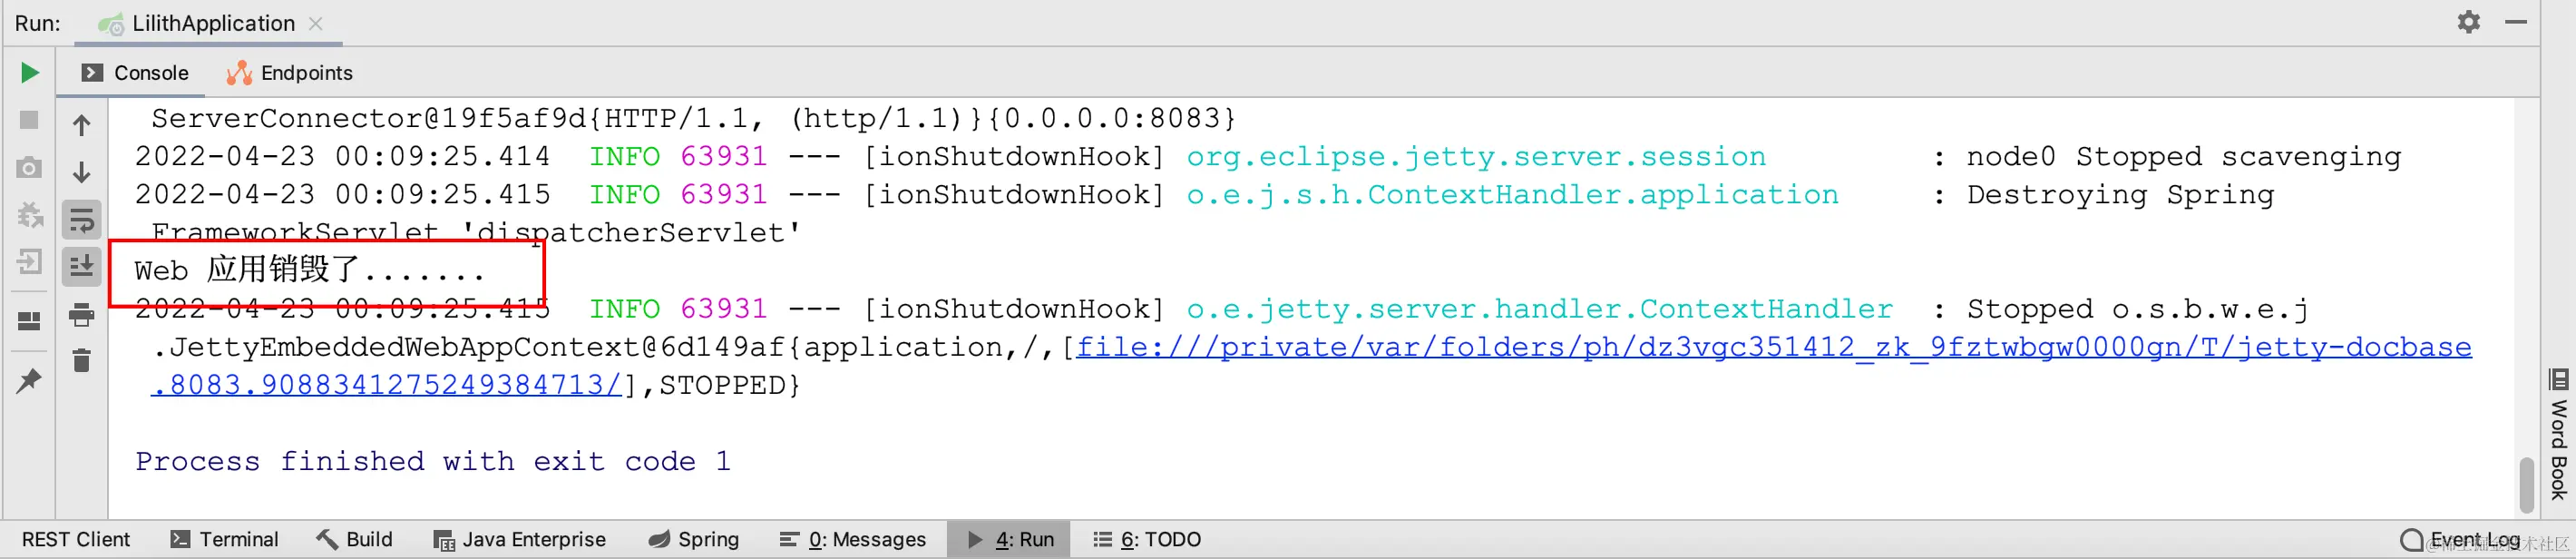This screenshot has height=559, width=2576.
Task: Click the ServerConnector@19f5af9d console line
Action: pos(694,119)
